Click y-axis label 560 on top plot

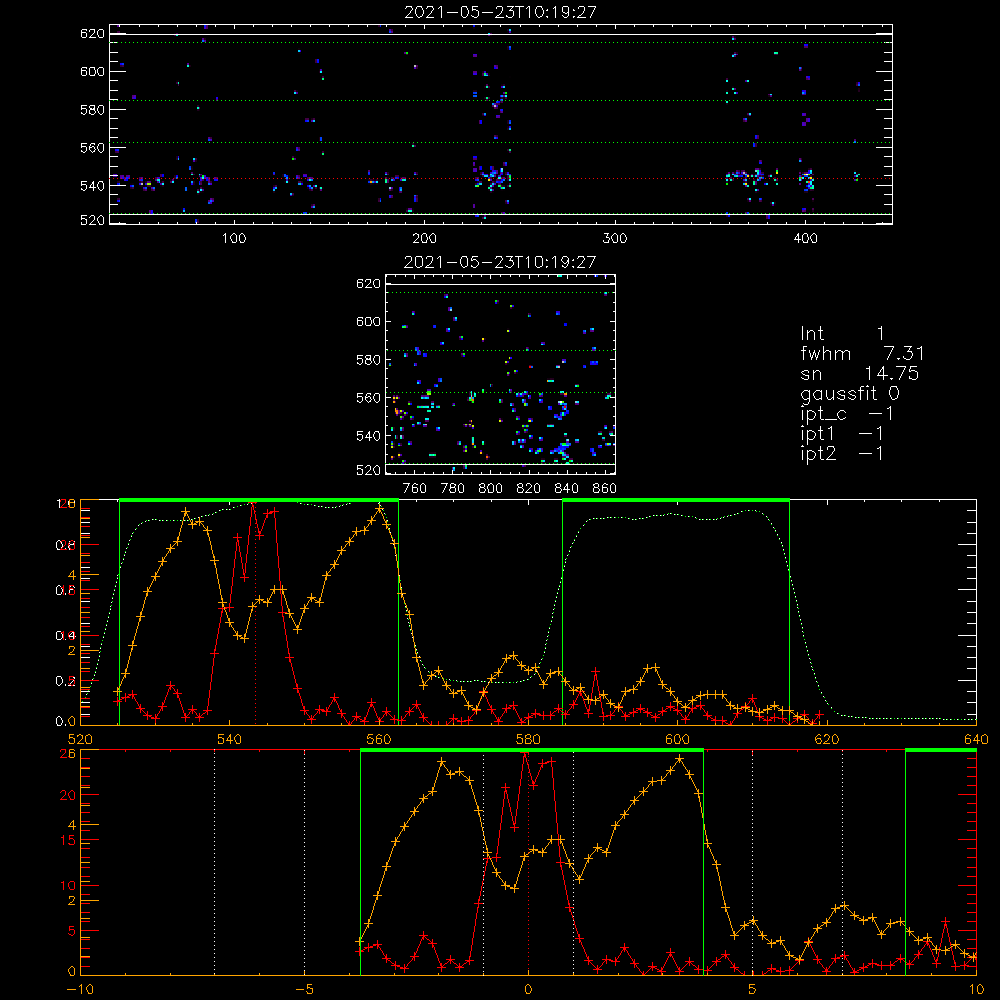point(92,148)
